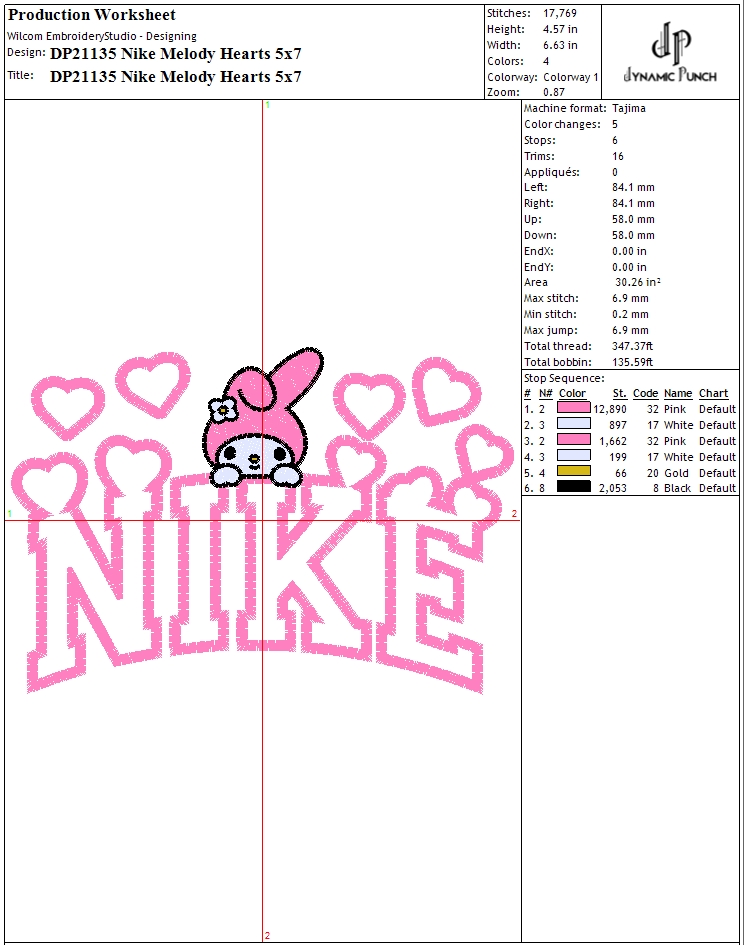Click stitch count 12,890 in stop 1
Image resolution: width=744 pixels, height=945 pixels.
click(x=610, y=409)
